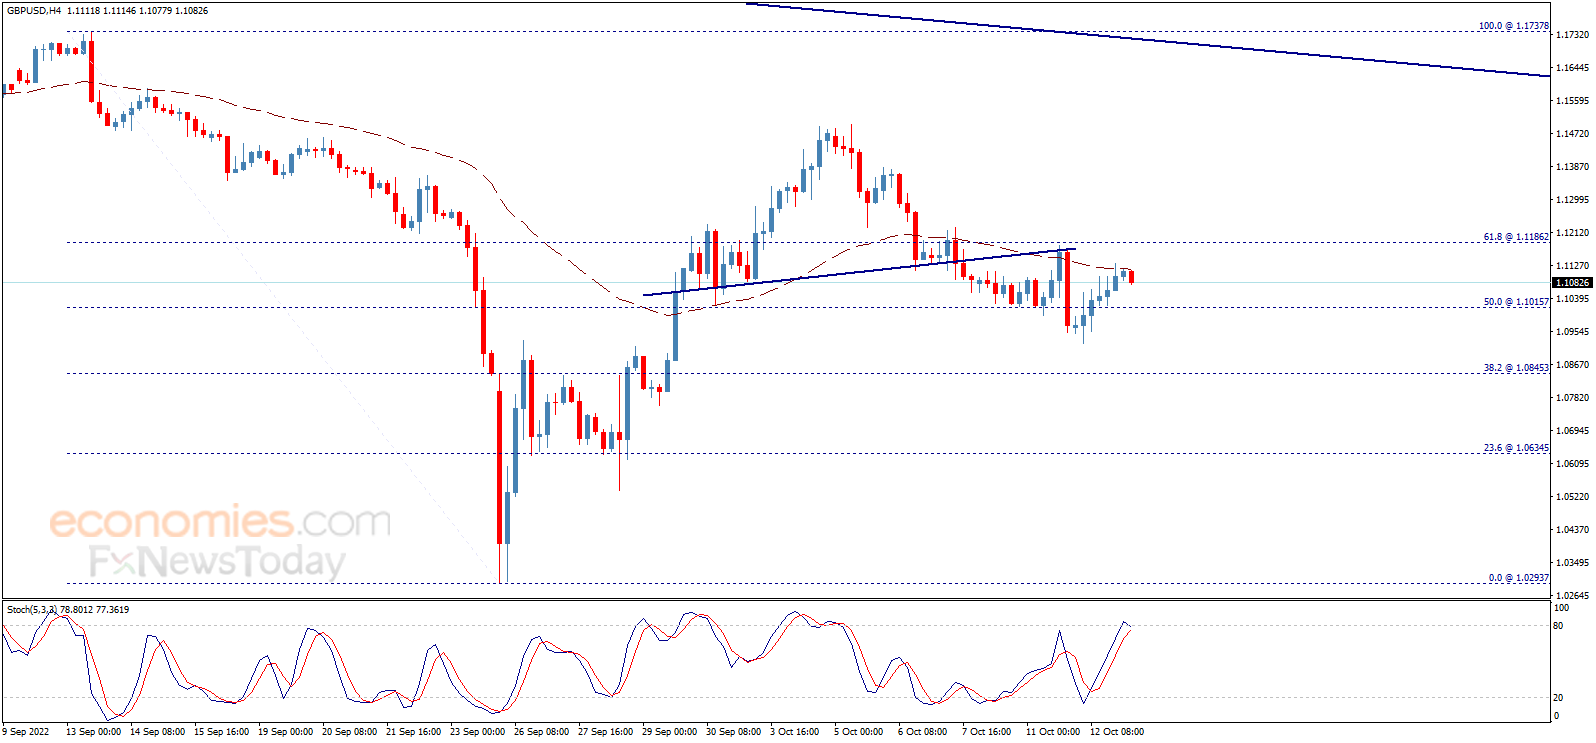Click the 29 Sep 00:00 time label
Screen dimensions: 1596x743
[x=669, y=732]
